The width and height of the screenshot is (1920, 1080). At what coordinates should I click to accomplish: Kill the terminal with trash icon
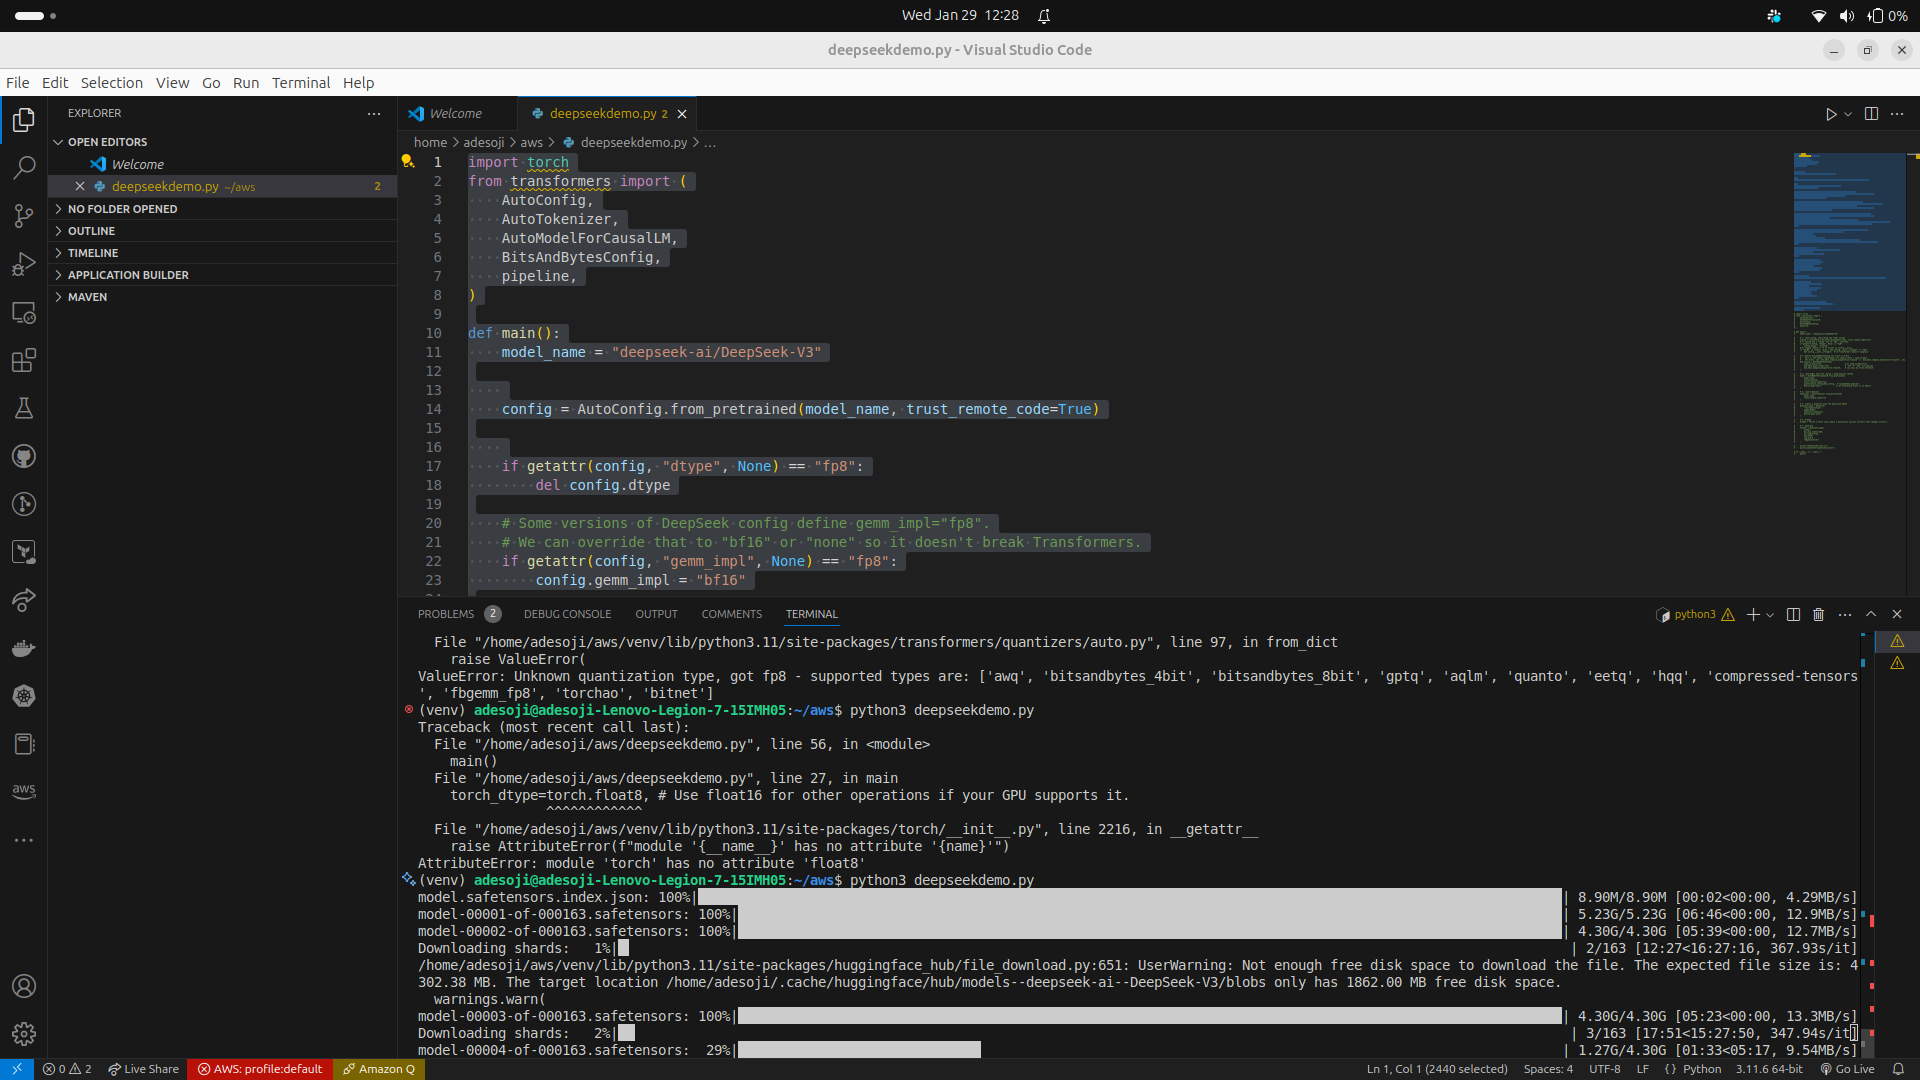[x=1818, y=614]
